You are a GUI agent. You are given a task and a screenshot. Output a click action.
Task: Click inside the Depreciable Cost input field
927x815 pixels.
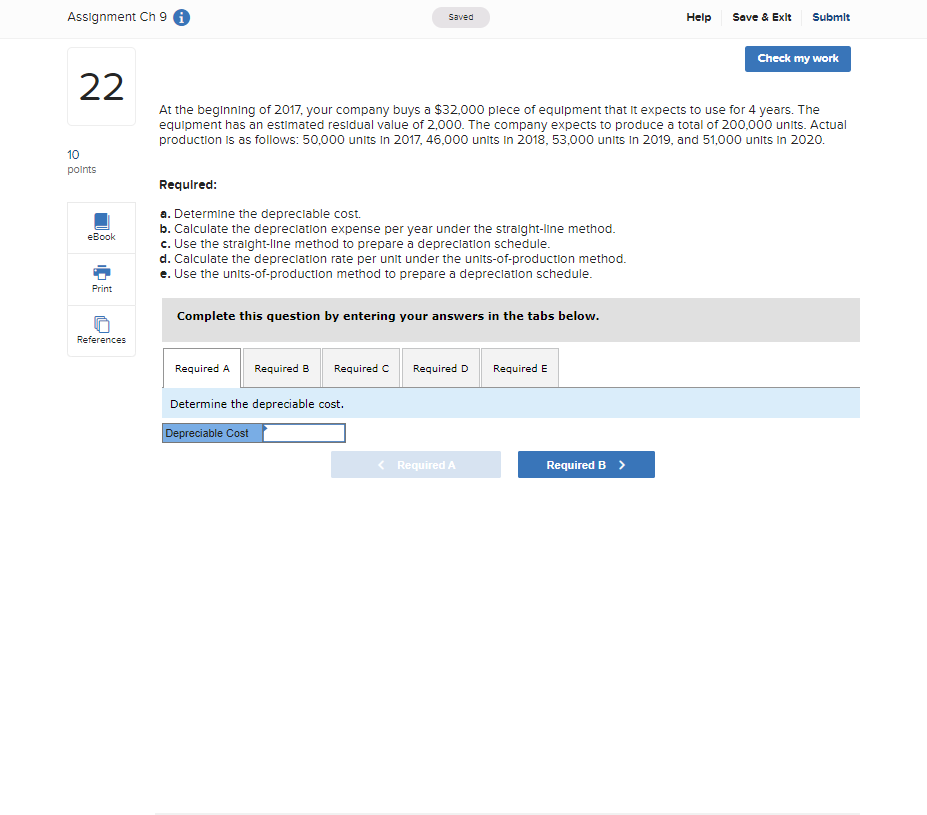pyautogui.click(x=305, y=432)
